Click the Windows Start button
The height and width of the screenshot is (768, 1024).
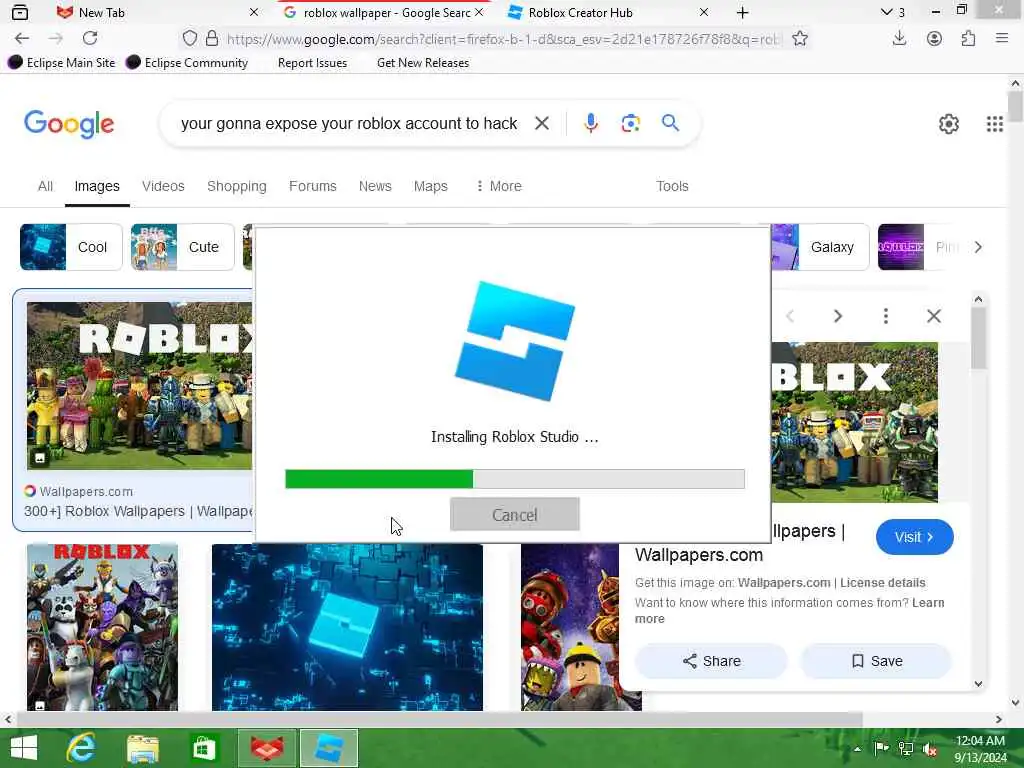[24, 748]
